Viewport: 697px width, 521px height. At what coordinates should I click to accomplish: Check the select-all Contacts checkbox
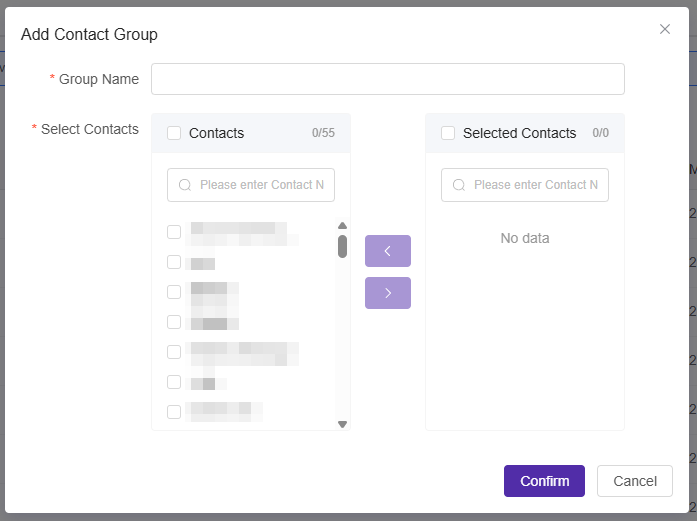pyautogui.click(x=174, y=133)
